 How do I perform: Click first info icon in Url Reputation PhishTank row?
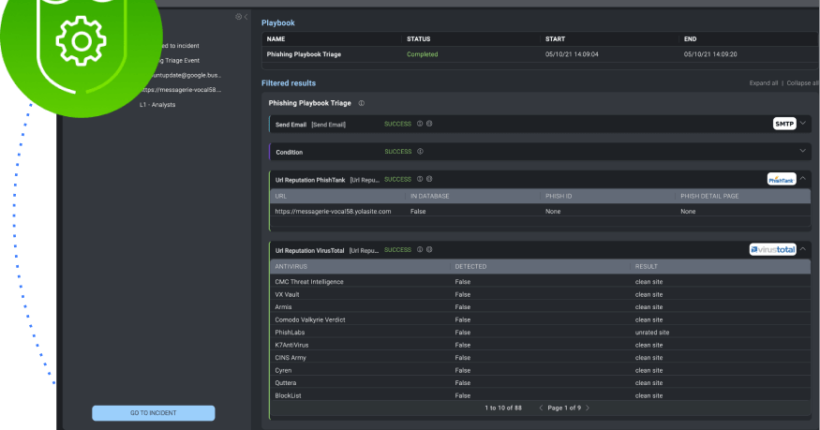pyautogui.click(x=419, y=179)
